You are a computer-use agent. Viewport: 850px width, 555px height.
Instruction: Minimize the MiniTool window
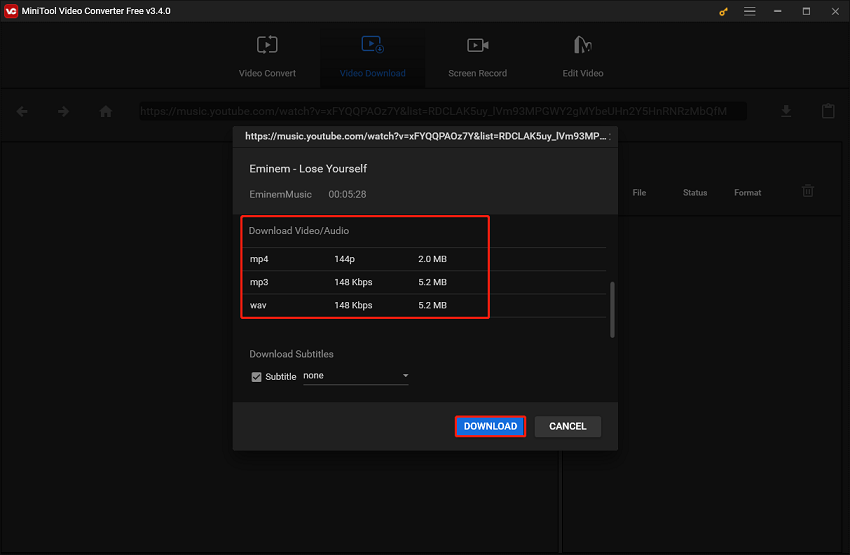click(x=778, y=11)
